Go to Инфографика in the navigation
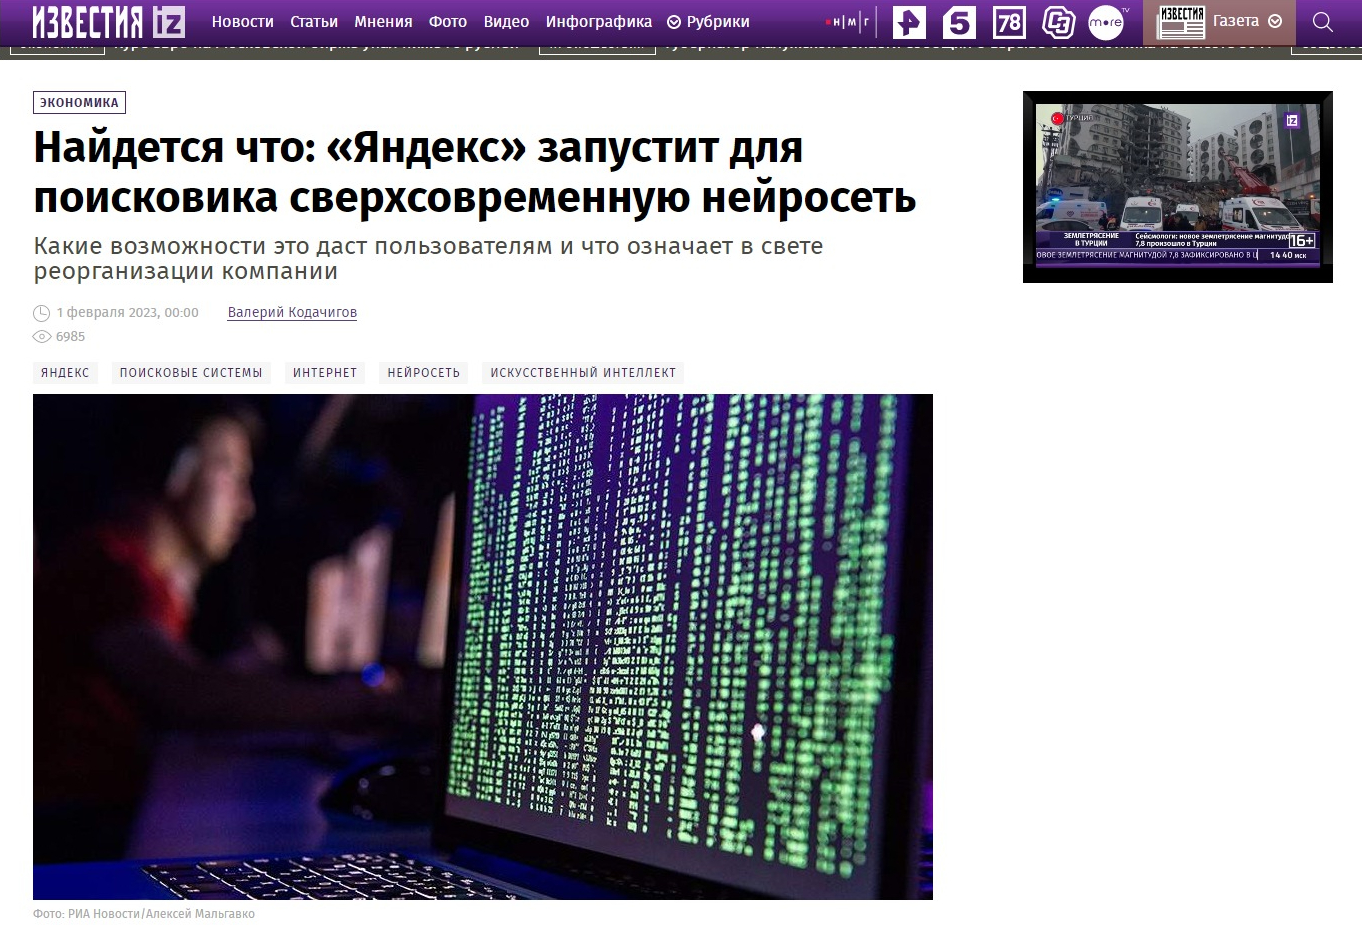Screen dimensions: 1362x925 point(599,22)
